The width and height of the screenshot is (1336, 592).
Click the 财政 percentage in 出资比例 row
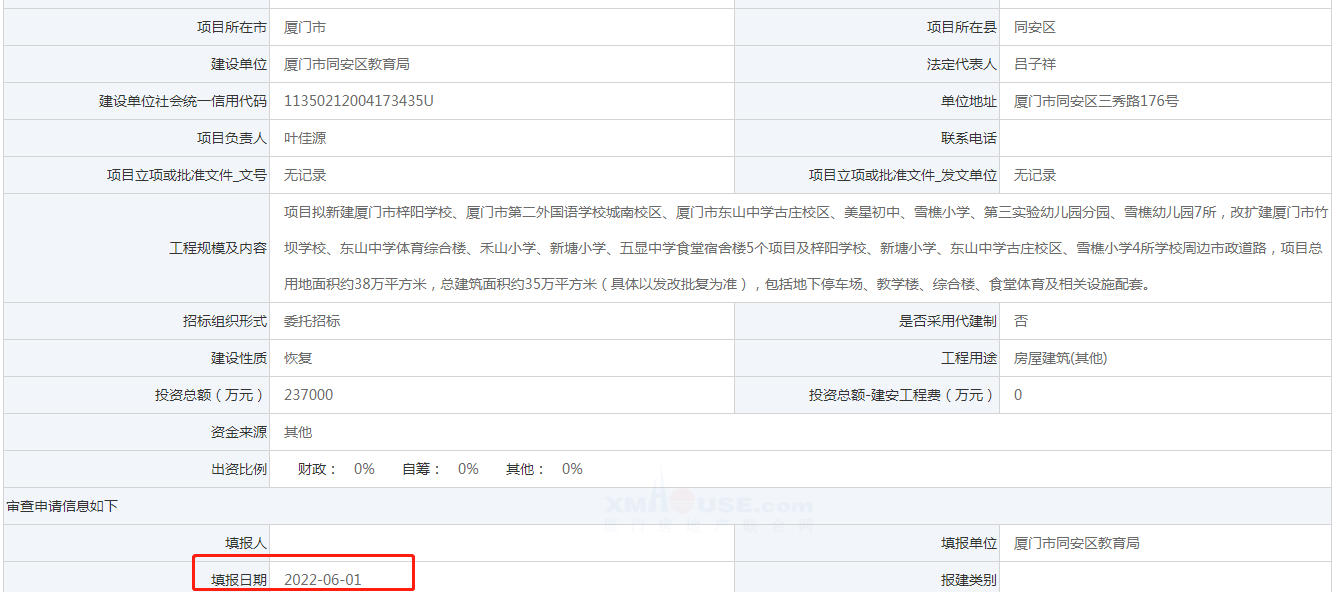coord(364,469)
